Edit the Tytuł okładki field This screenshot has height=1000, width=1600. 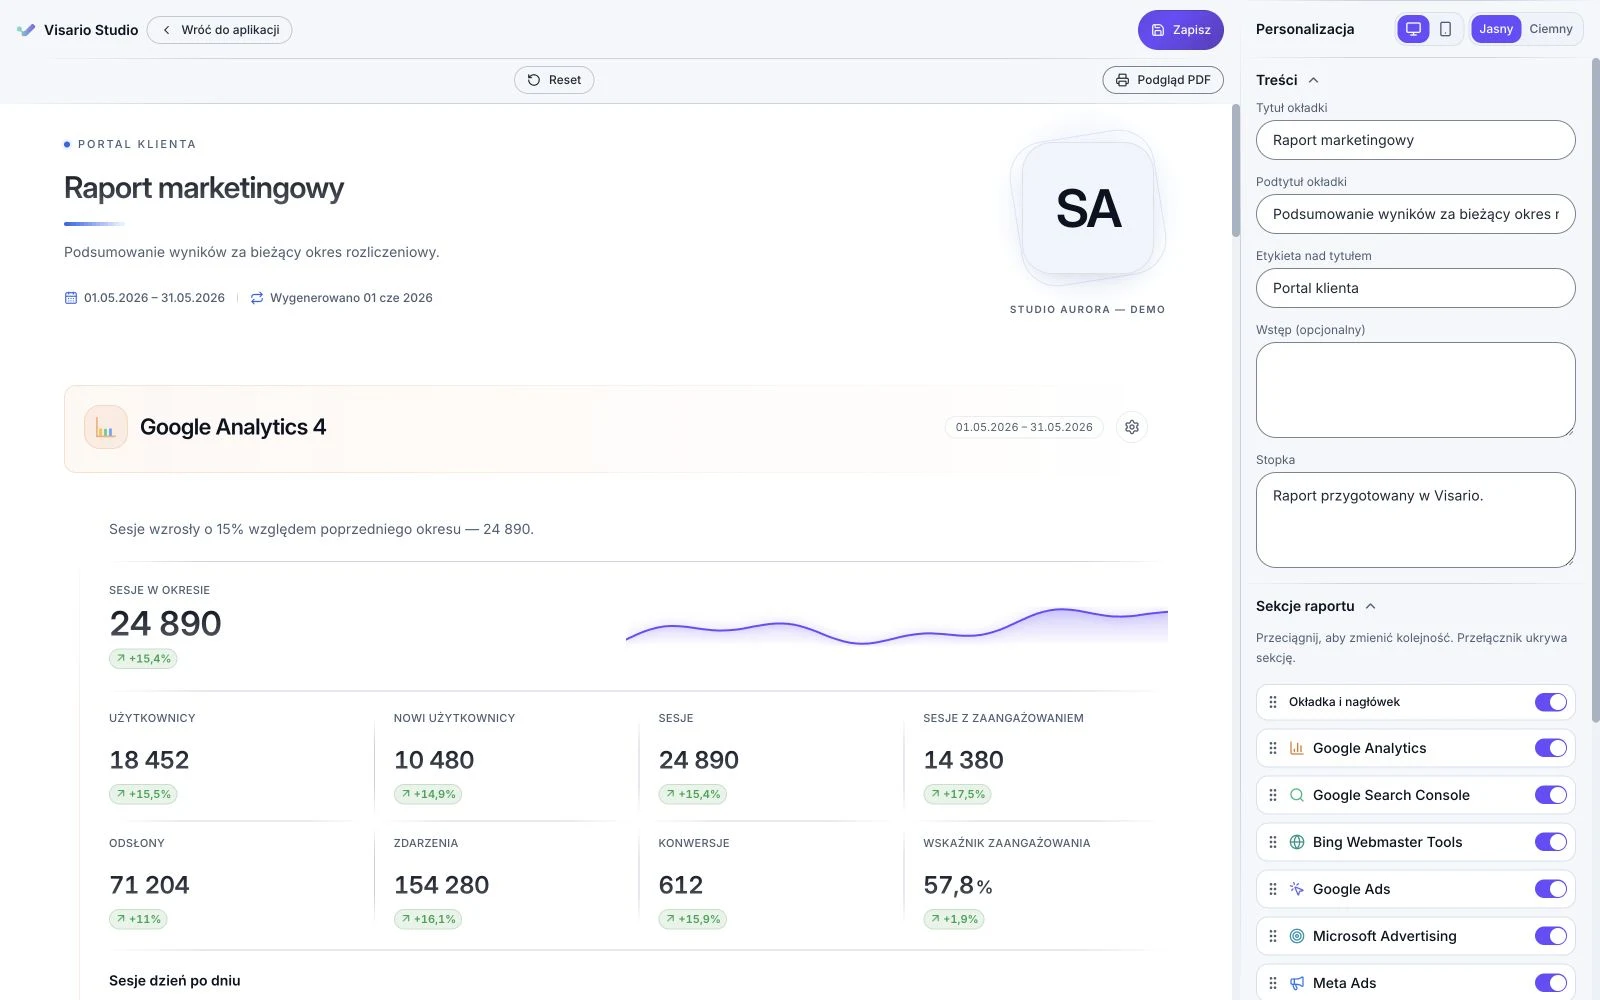point(1415,140)
